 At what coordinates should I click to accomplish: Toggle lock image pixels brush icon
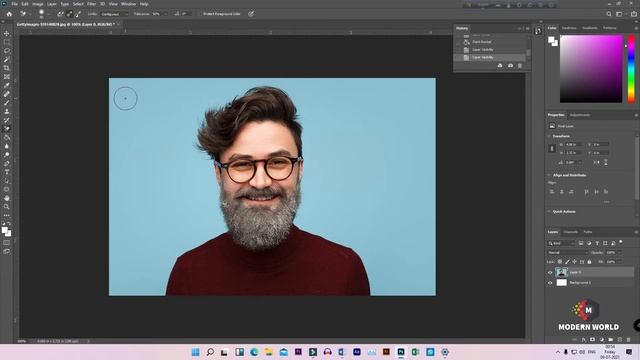tap(567, 262)
